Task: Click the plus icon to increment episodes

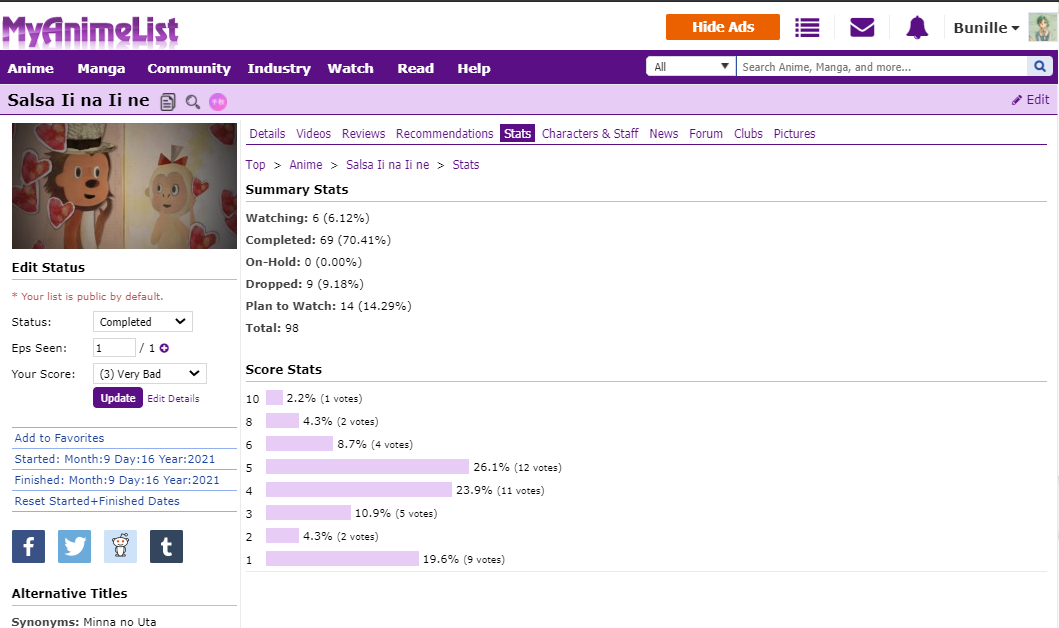Action: pos(164,348)
